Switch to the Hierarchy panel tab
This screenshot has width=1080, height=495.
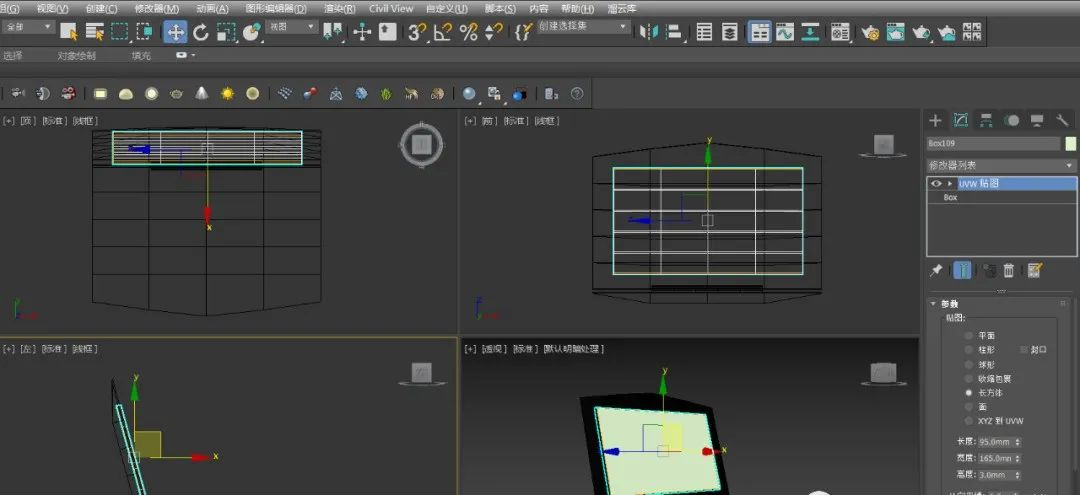click(986, 120)
